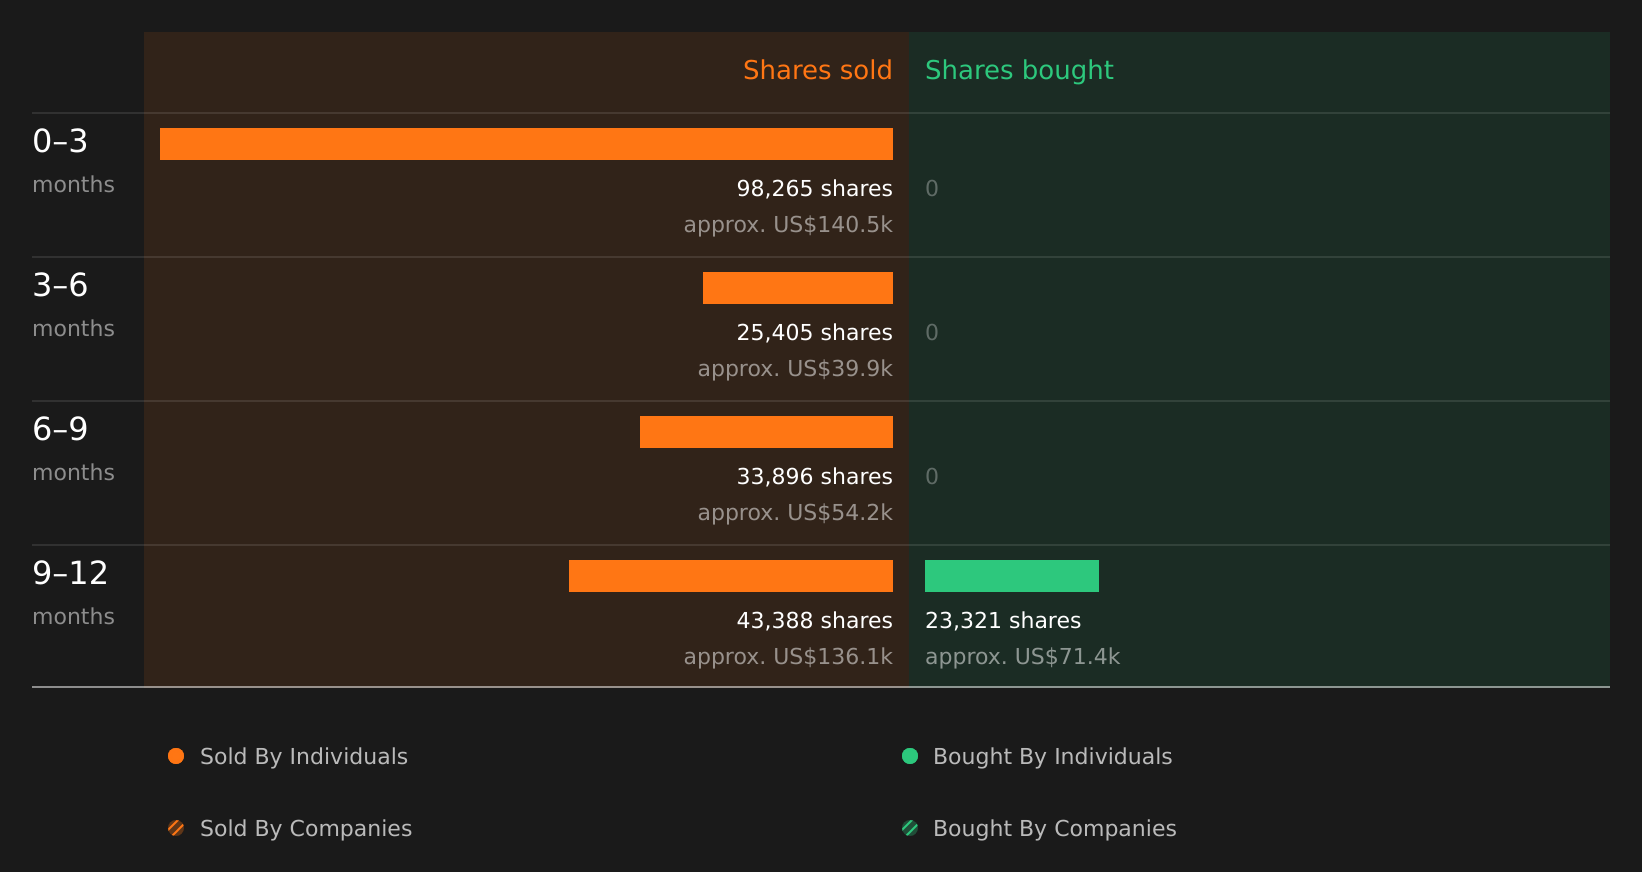Click the 3–6 months row label
This screenshot has height=872, width=1642.
click(x=73, y=304)
